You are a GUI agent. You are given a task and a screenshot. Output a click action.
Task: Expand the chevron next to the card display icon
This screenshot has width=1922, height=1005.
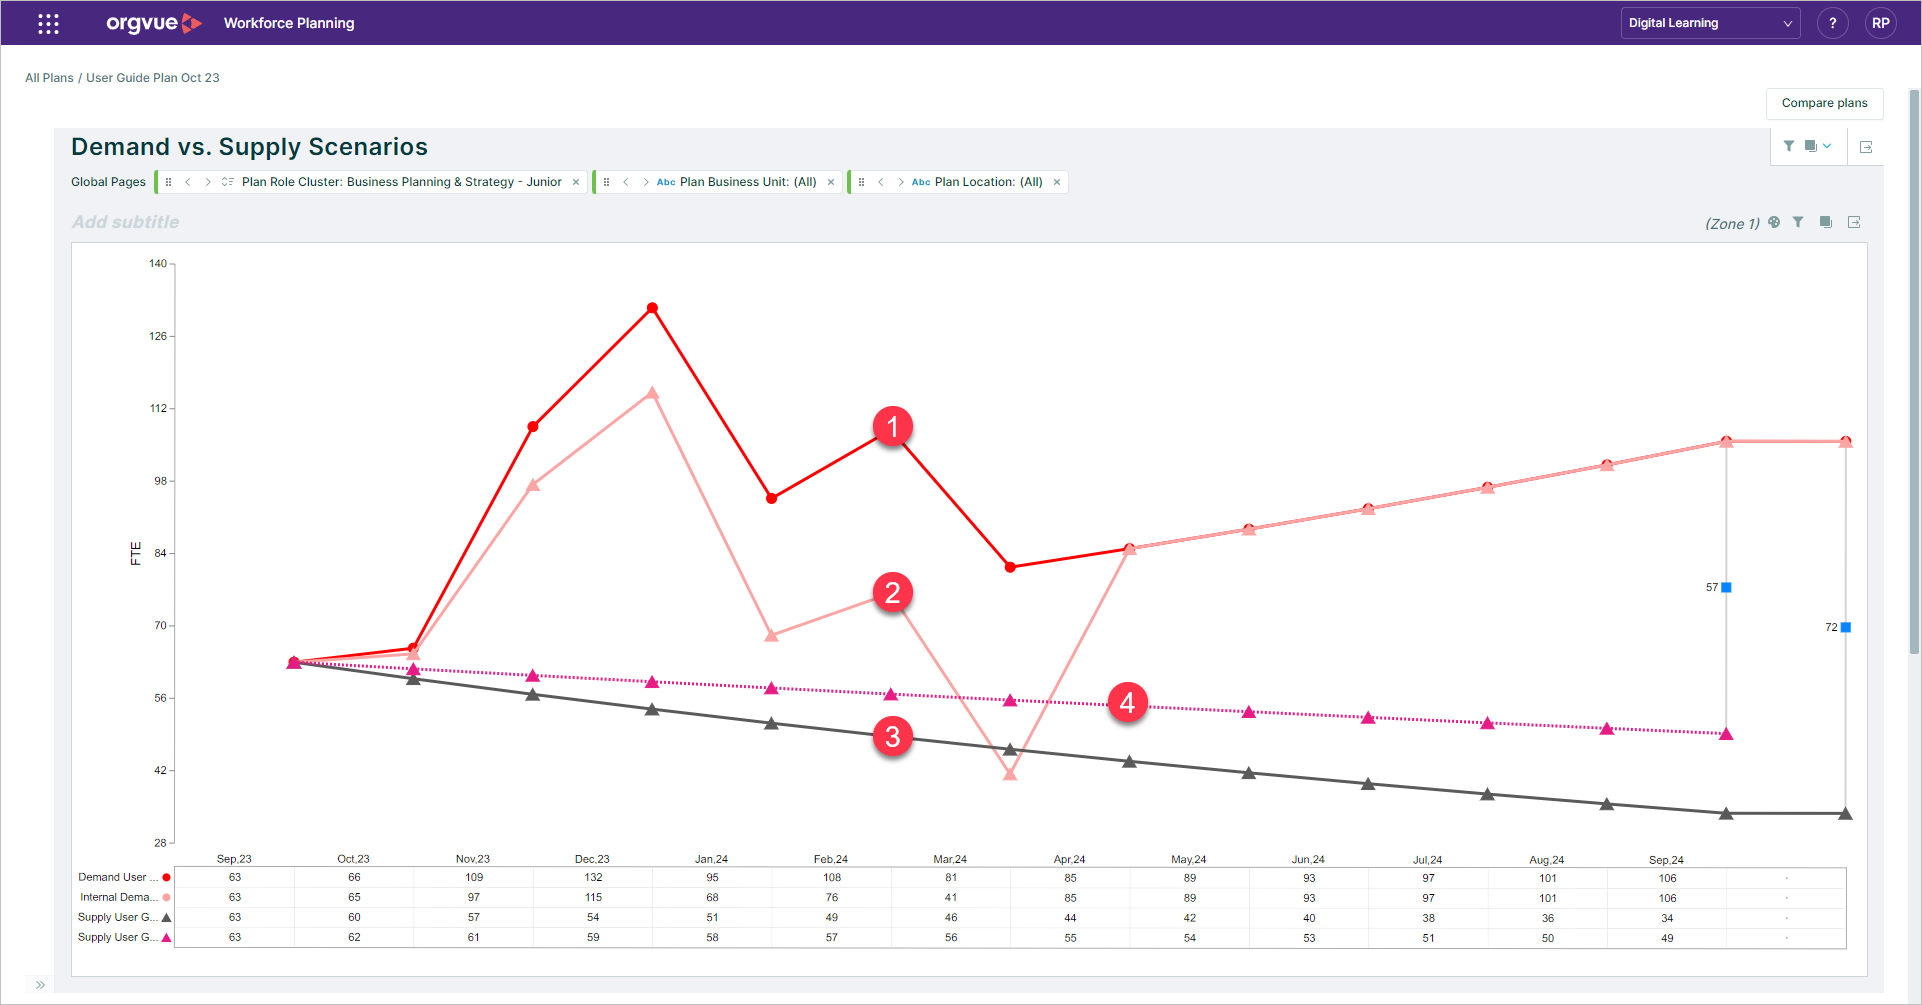tap(1828, 146)
